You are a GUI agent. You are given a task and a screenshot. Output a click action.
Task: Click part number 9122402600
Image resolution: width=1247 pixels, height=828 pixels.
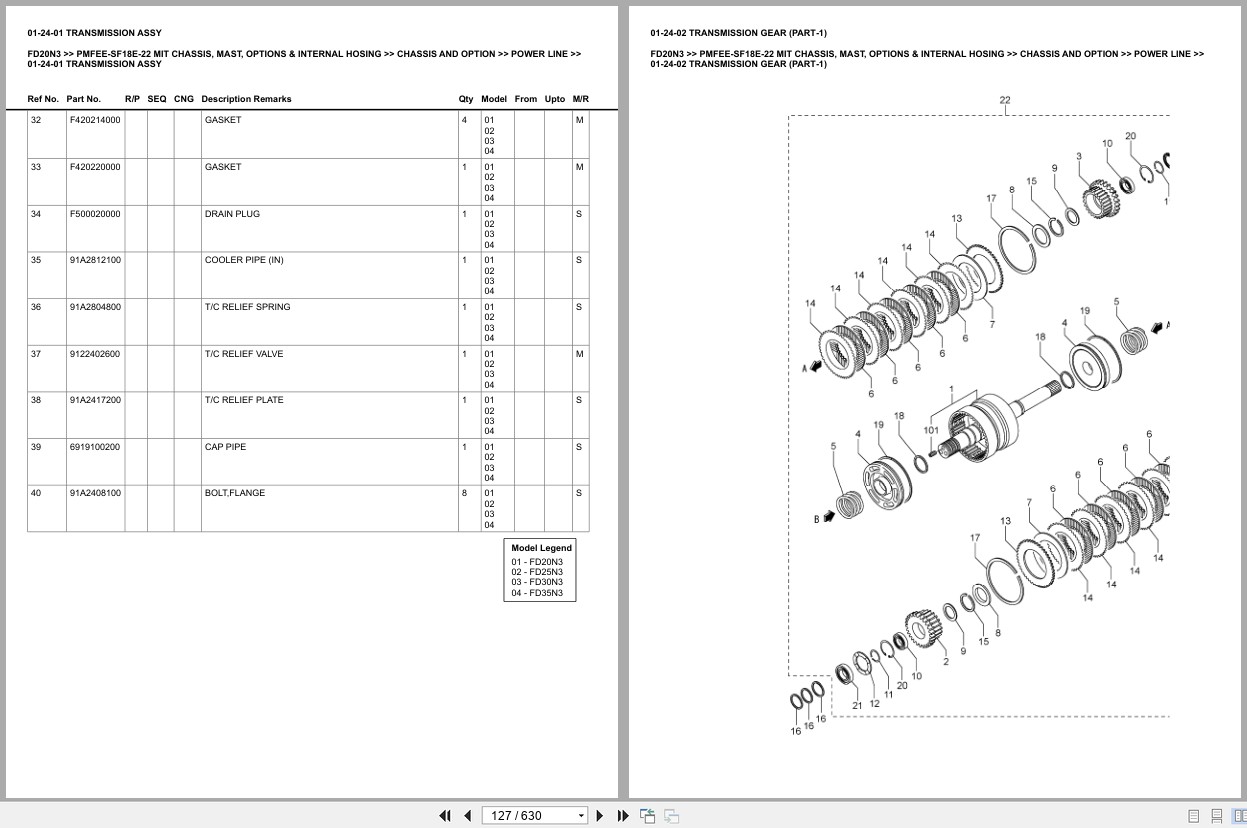point(95,354)
